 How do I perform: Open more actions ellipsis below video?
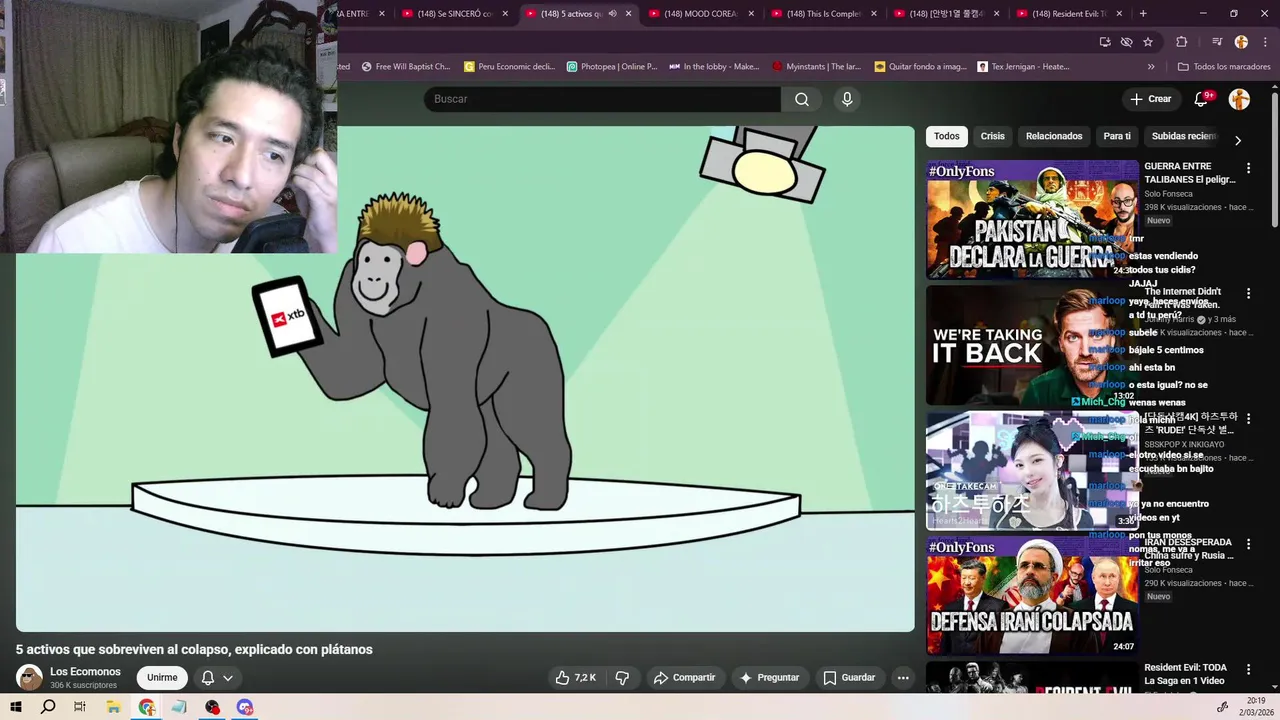coord(903,677)
